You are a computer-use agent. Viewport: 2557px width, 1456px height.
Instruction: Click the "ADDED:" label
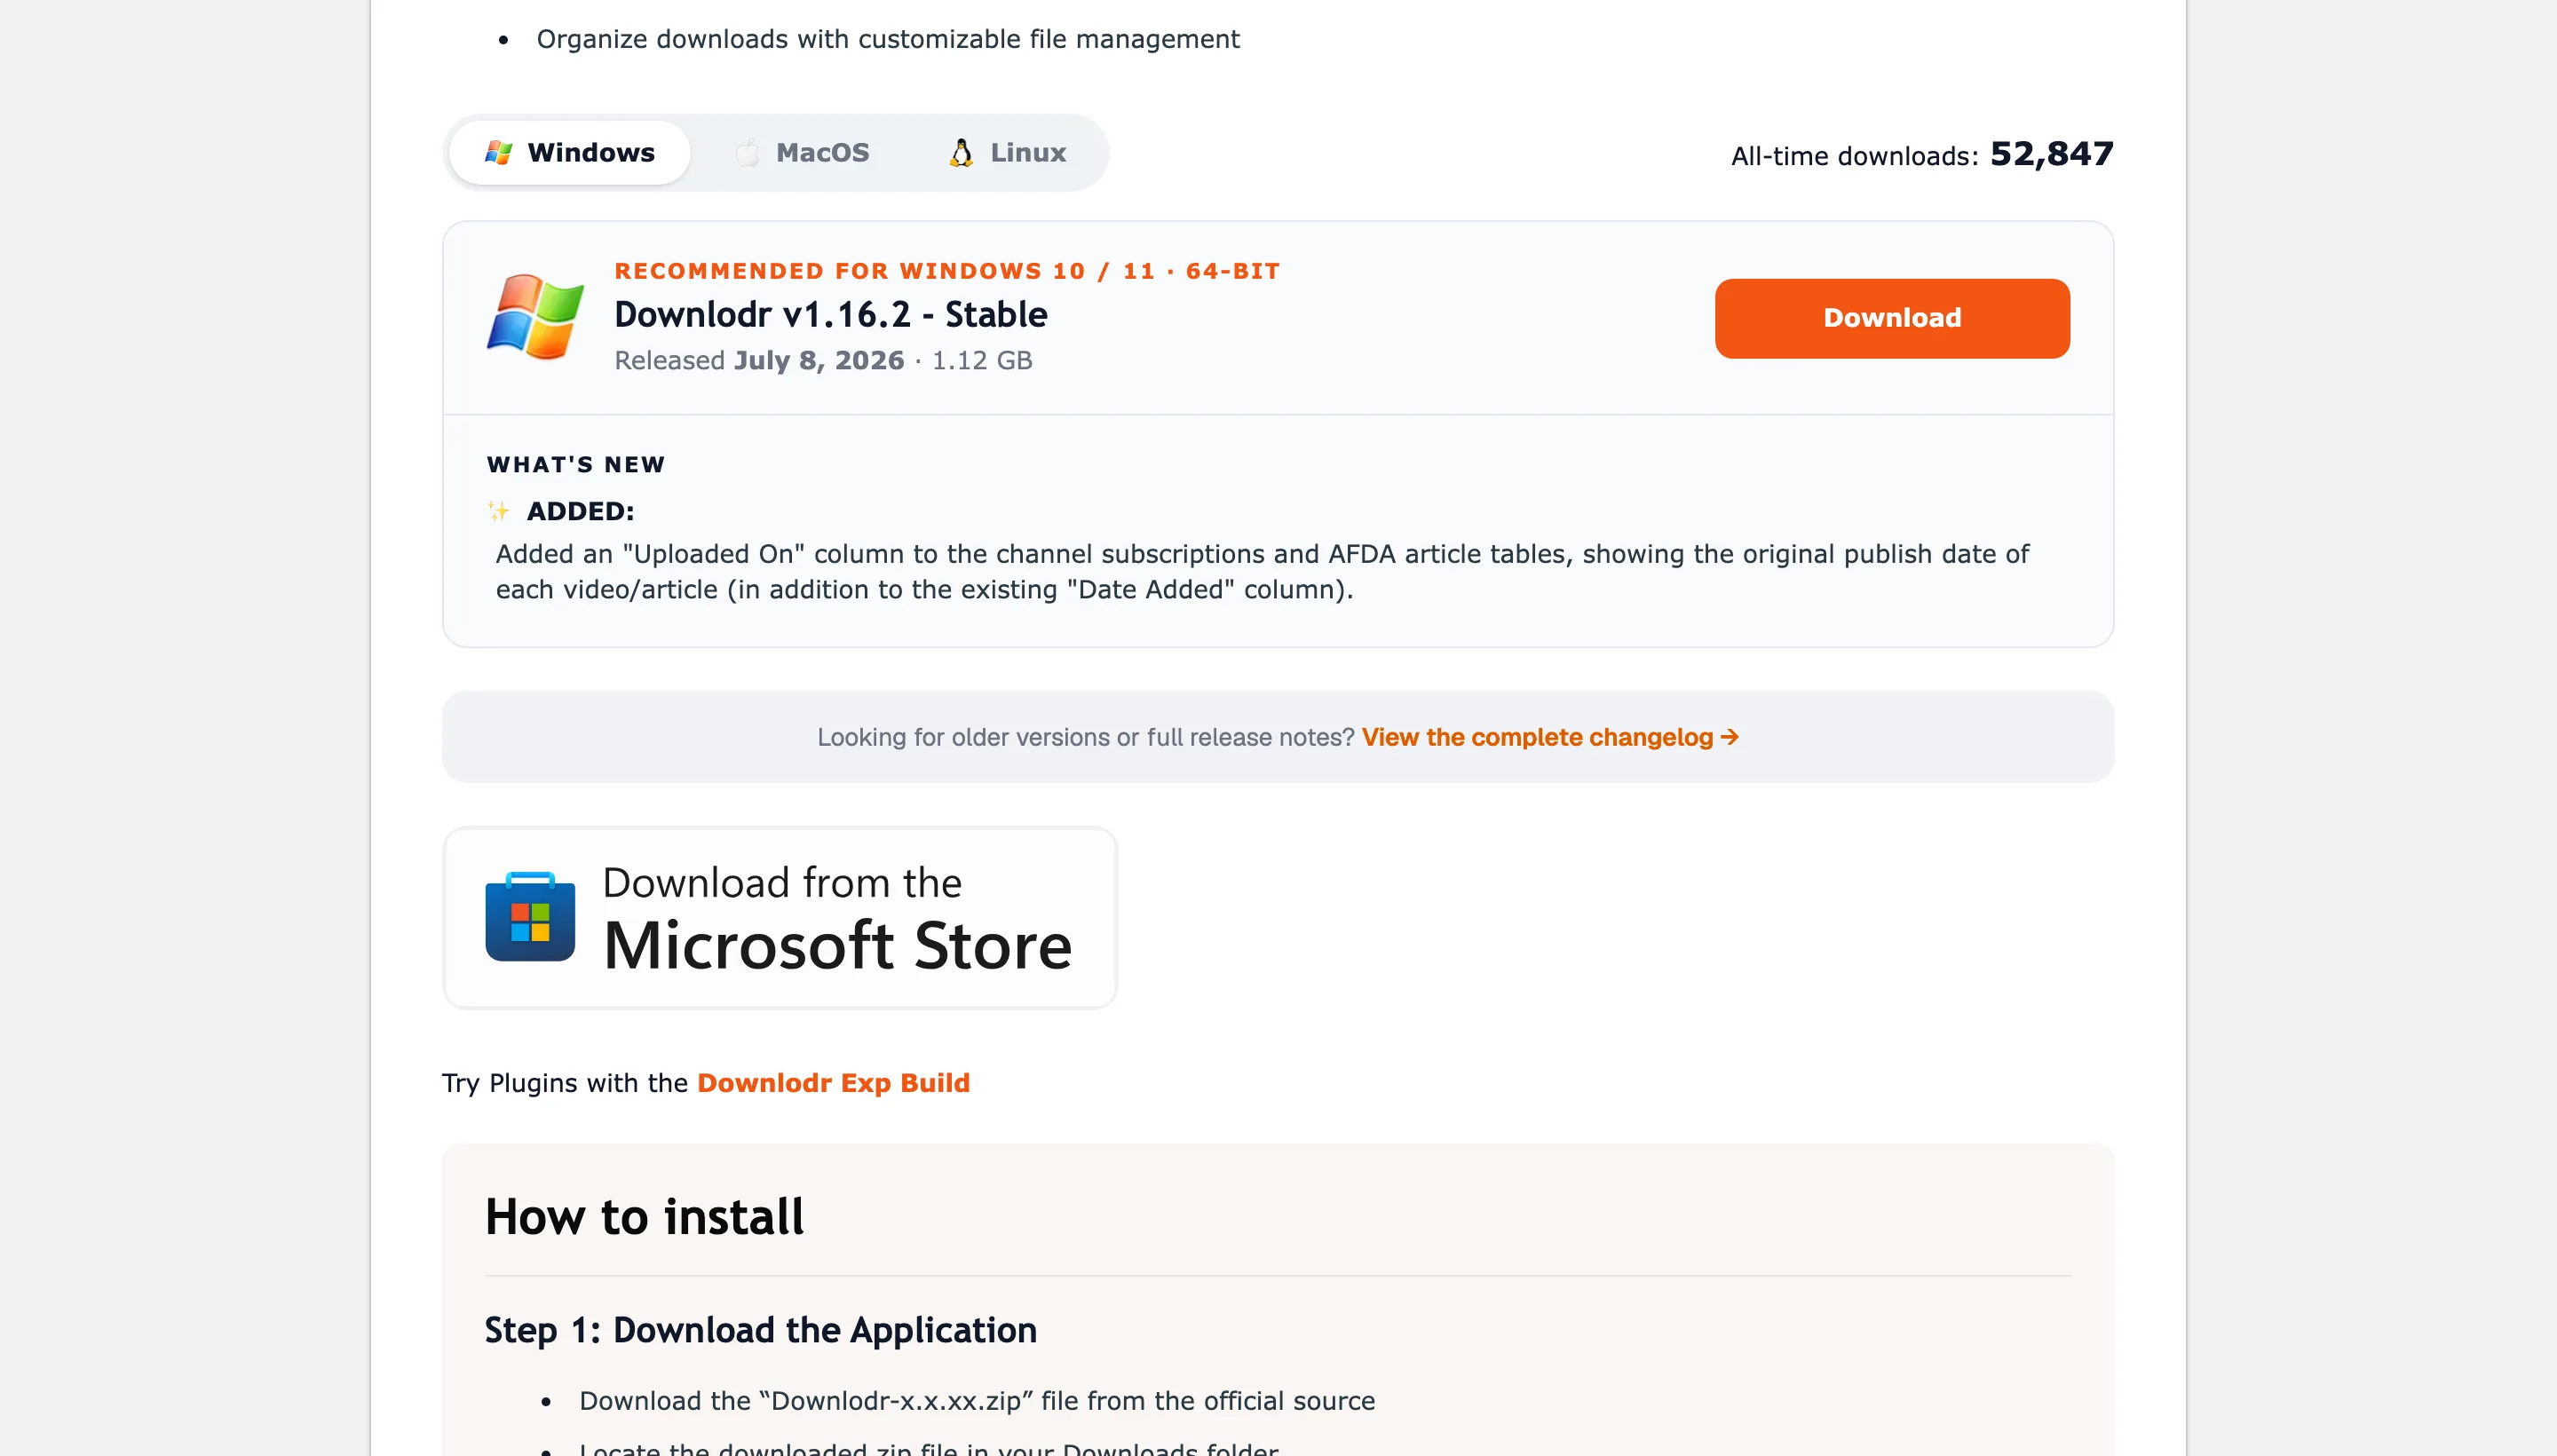coord(581,511)
